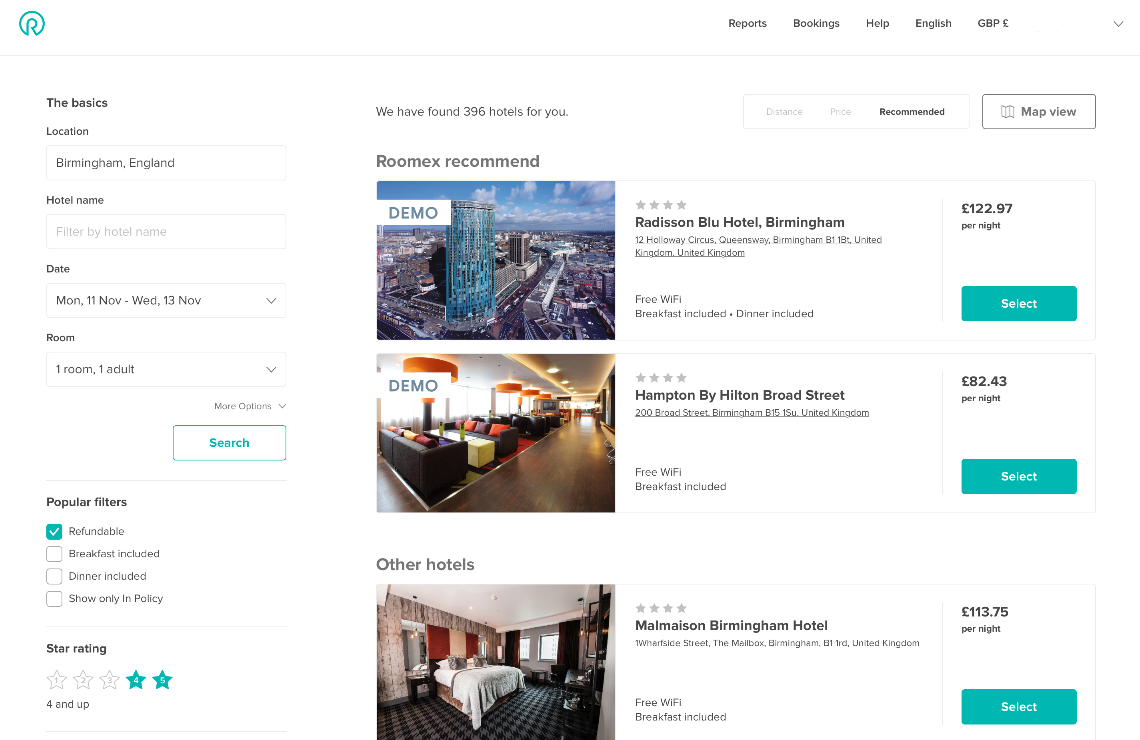The width and height of the screenshot is (1140, 740).
Task: Enable Show only In Policy filter
Action: tap(54, 599)
